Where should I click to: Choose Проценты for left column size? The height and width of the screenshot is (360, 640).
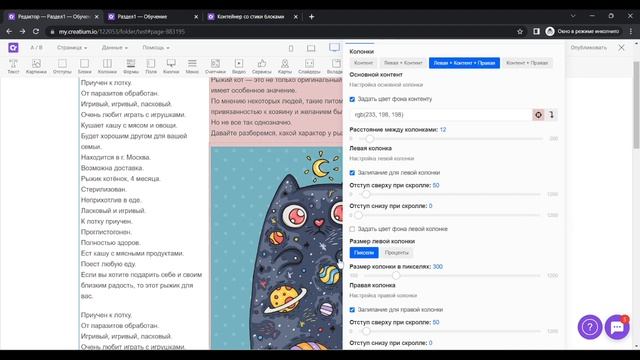coord(396,253)
